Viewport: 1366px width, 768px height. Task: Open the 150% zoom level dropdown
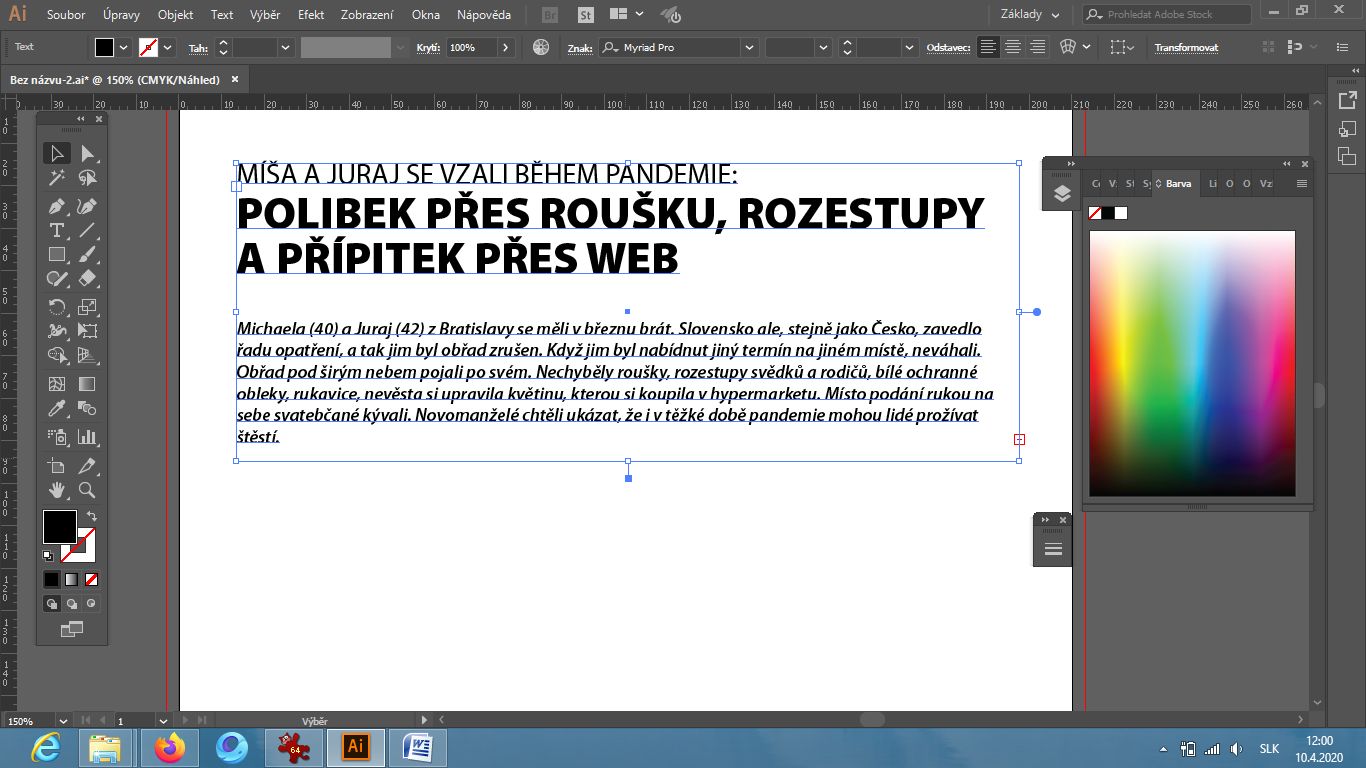point(63,721)
